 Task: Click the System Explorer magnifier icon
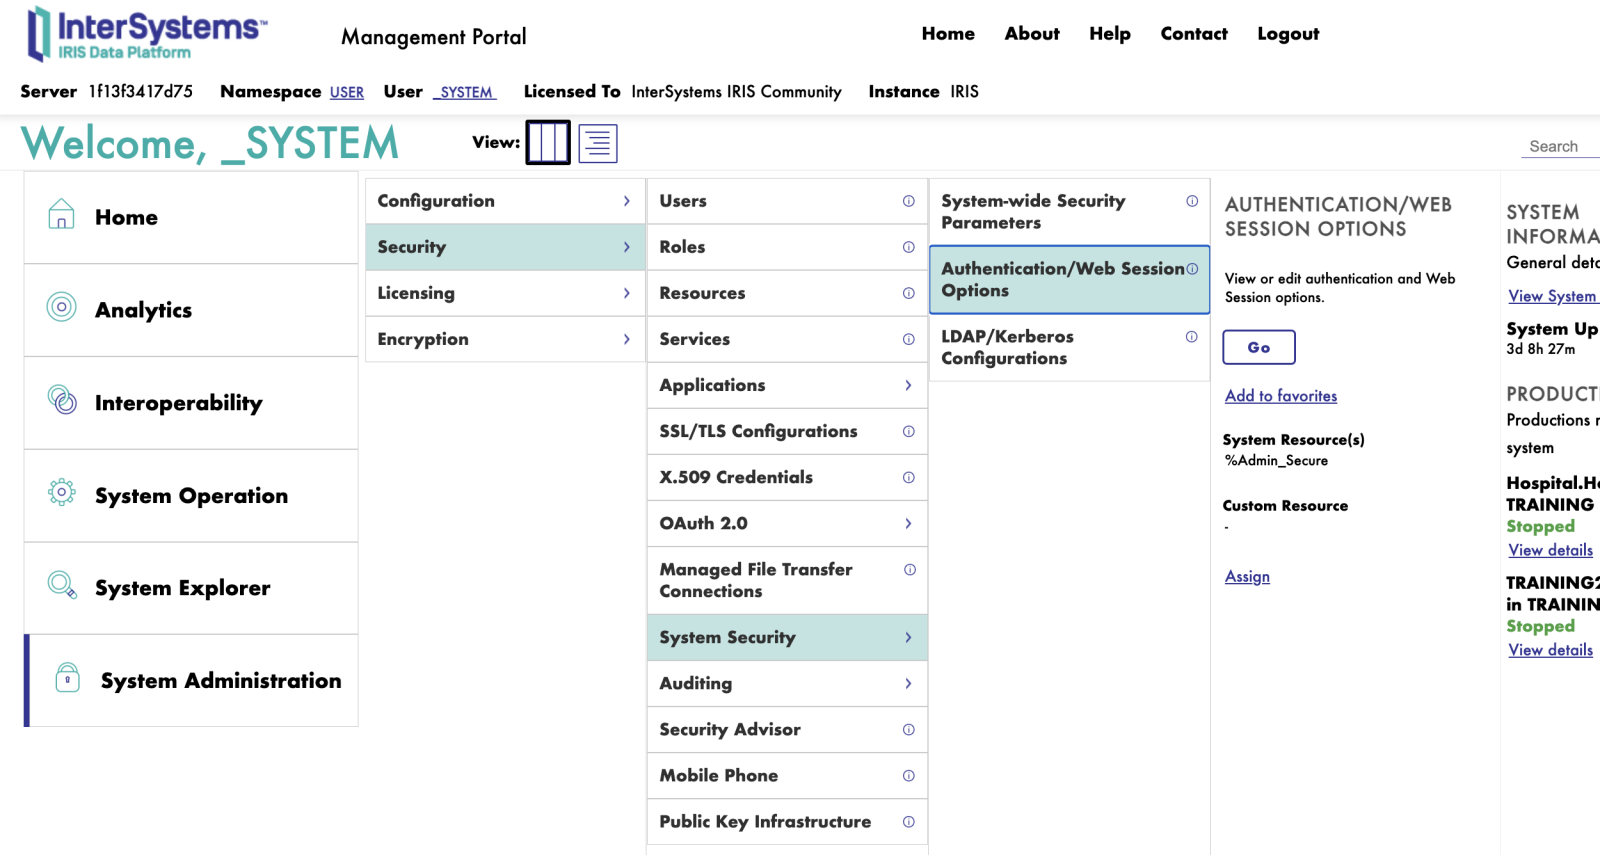pos(62,585)
